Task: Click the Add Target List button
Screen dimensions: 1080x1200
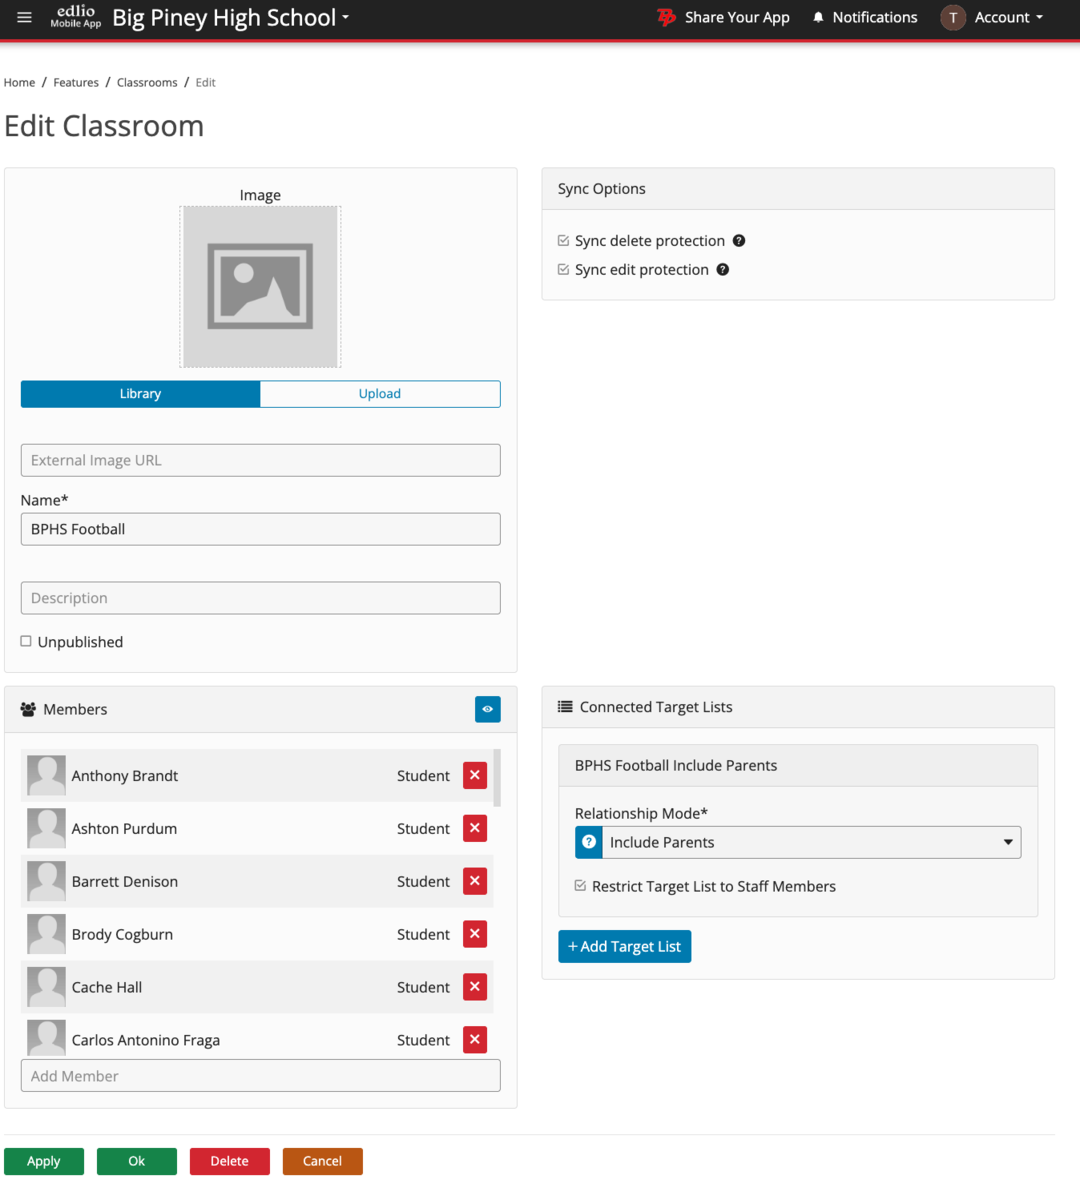Action: (624, 946)
